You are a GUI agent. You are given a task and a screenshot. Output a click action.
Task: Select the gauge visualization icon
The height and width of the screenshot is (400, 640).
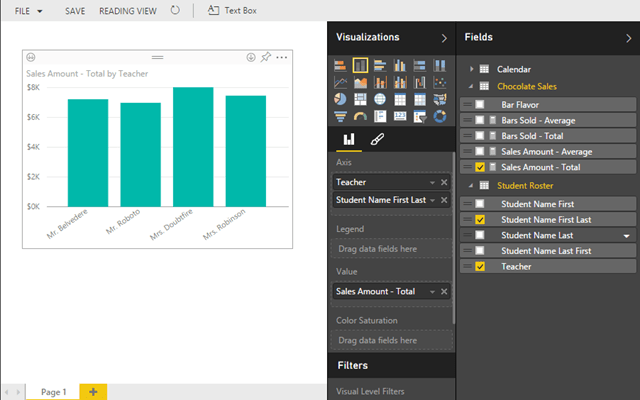click(360, 116)
